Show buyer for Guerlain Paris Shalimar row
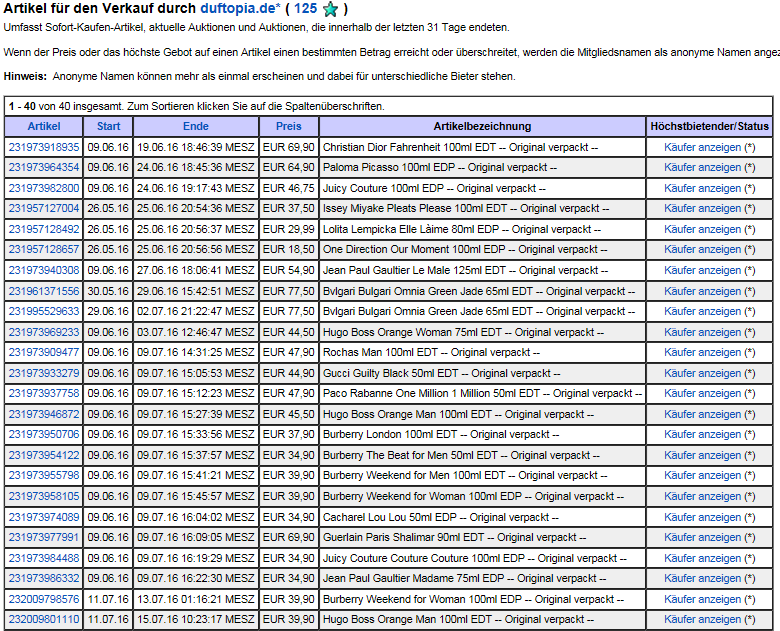Viewport: 780px width, 631px height. pos(702,537)
